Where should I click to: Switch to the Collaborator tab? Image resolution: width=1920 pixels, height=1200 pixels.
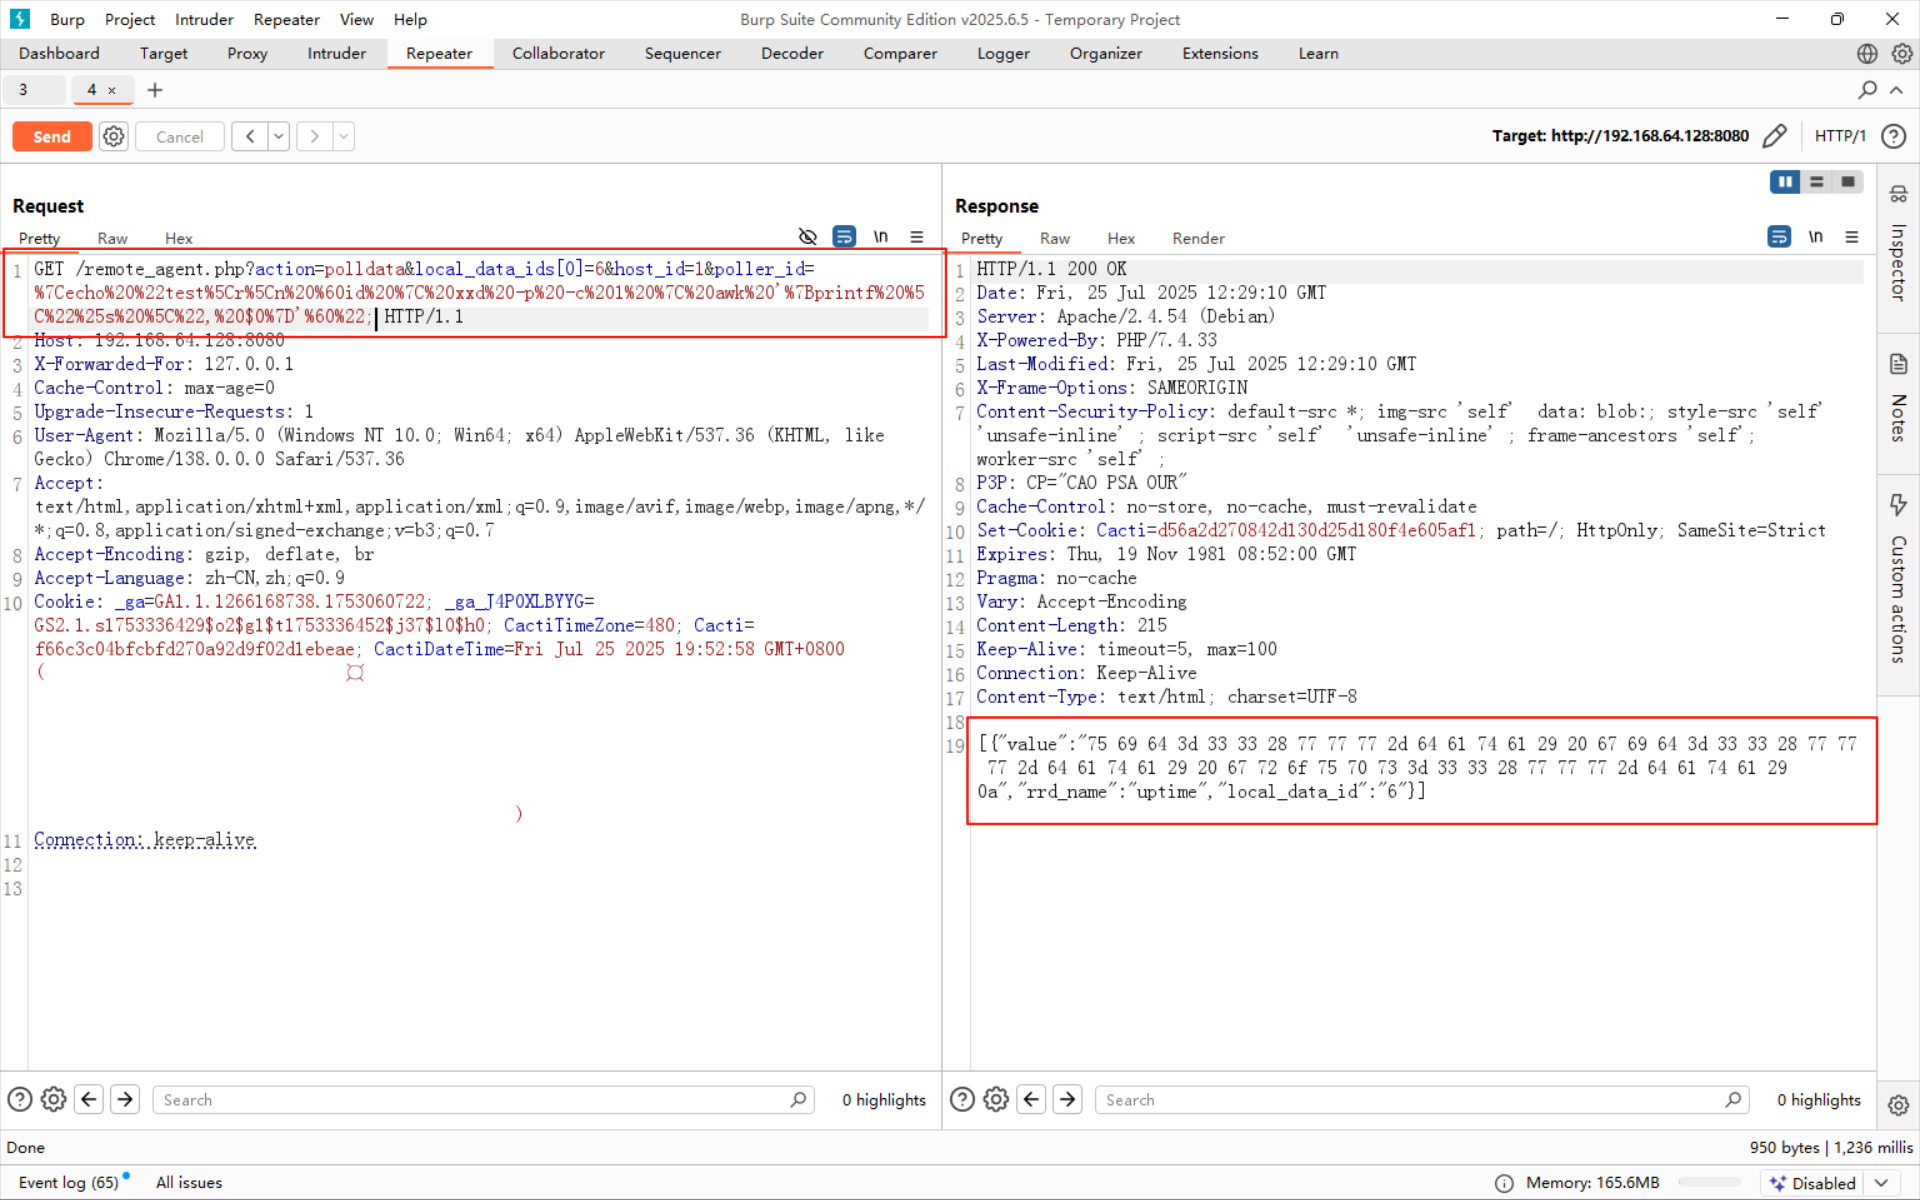(558, 54)
